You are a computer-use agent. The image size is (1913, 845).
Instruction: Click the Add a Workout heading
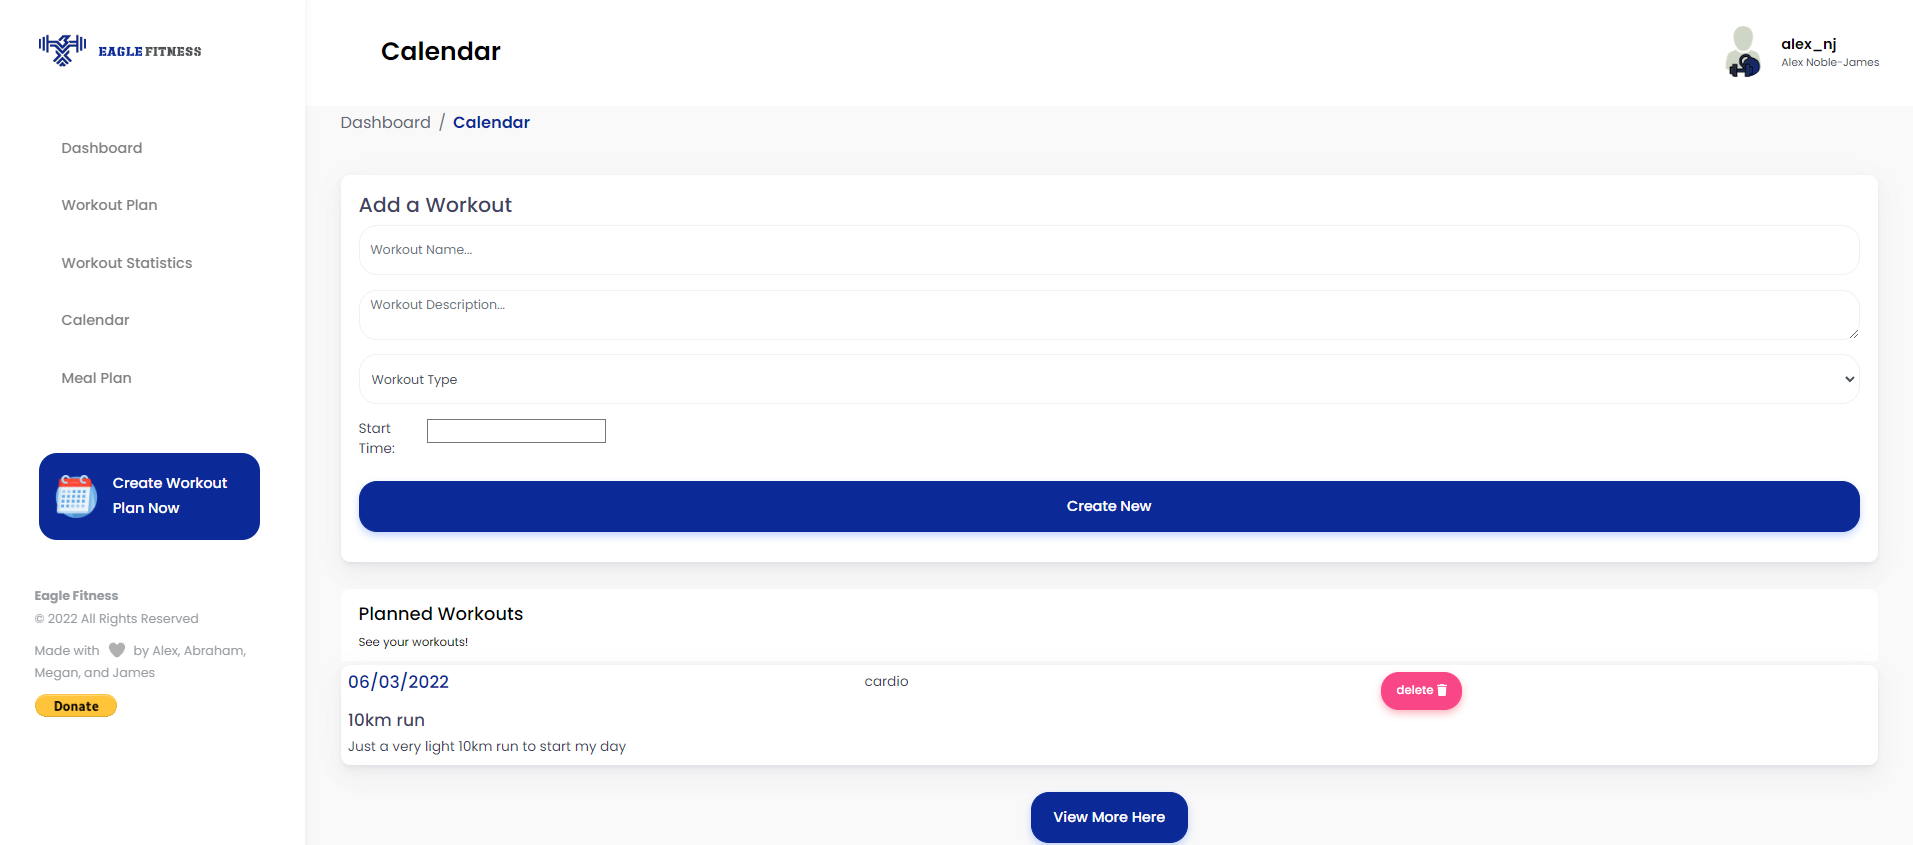coord(435,205)
